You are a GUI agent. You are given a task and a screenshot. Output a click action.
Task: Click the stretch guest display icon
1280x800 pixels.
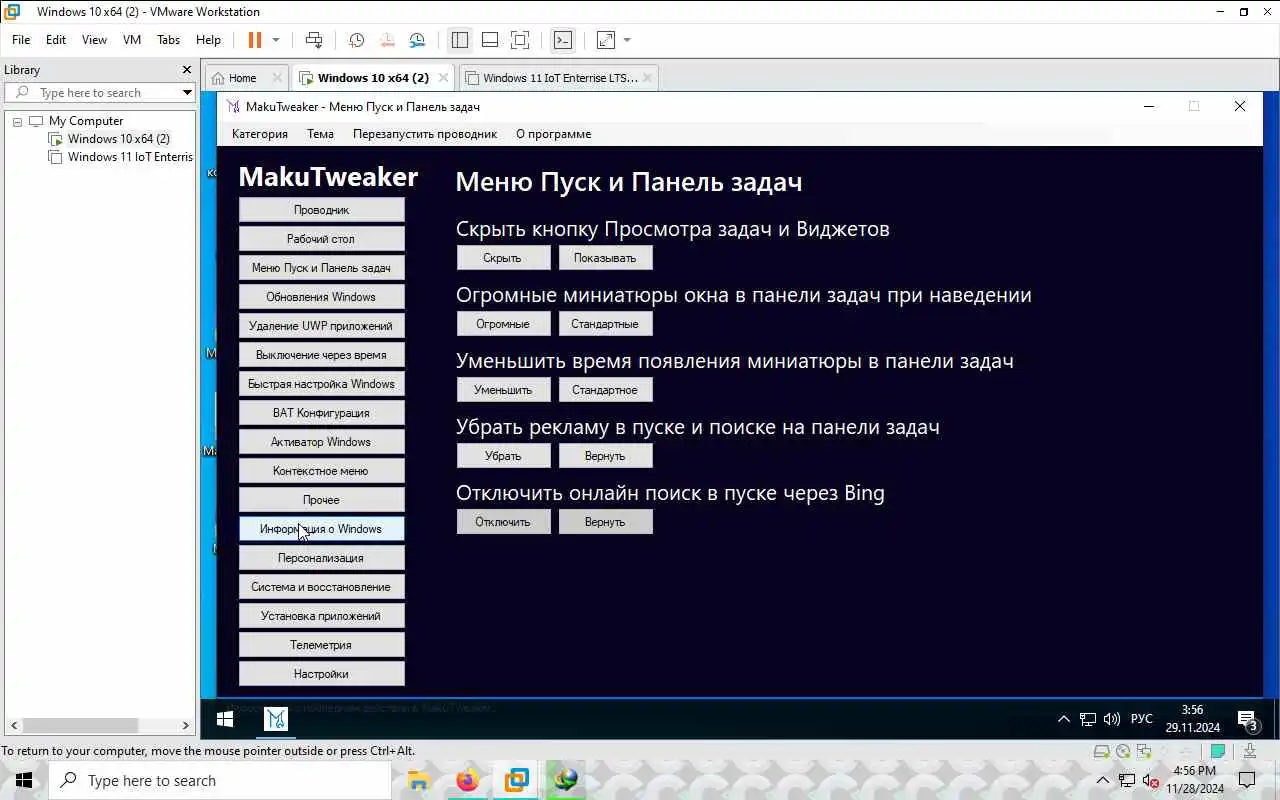606,40
